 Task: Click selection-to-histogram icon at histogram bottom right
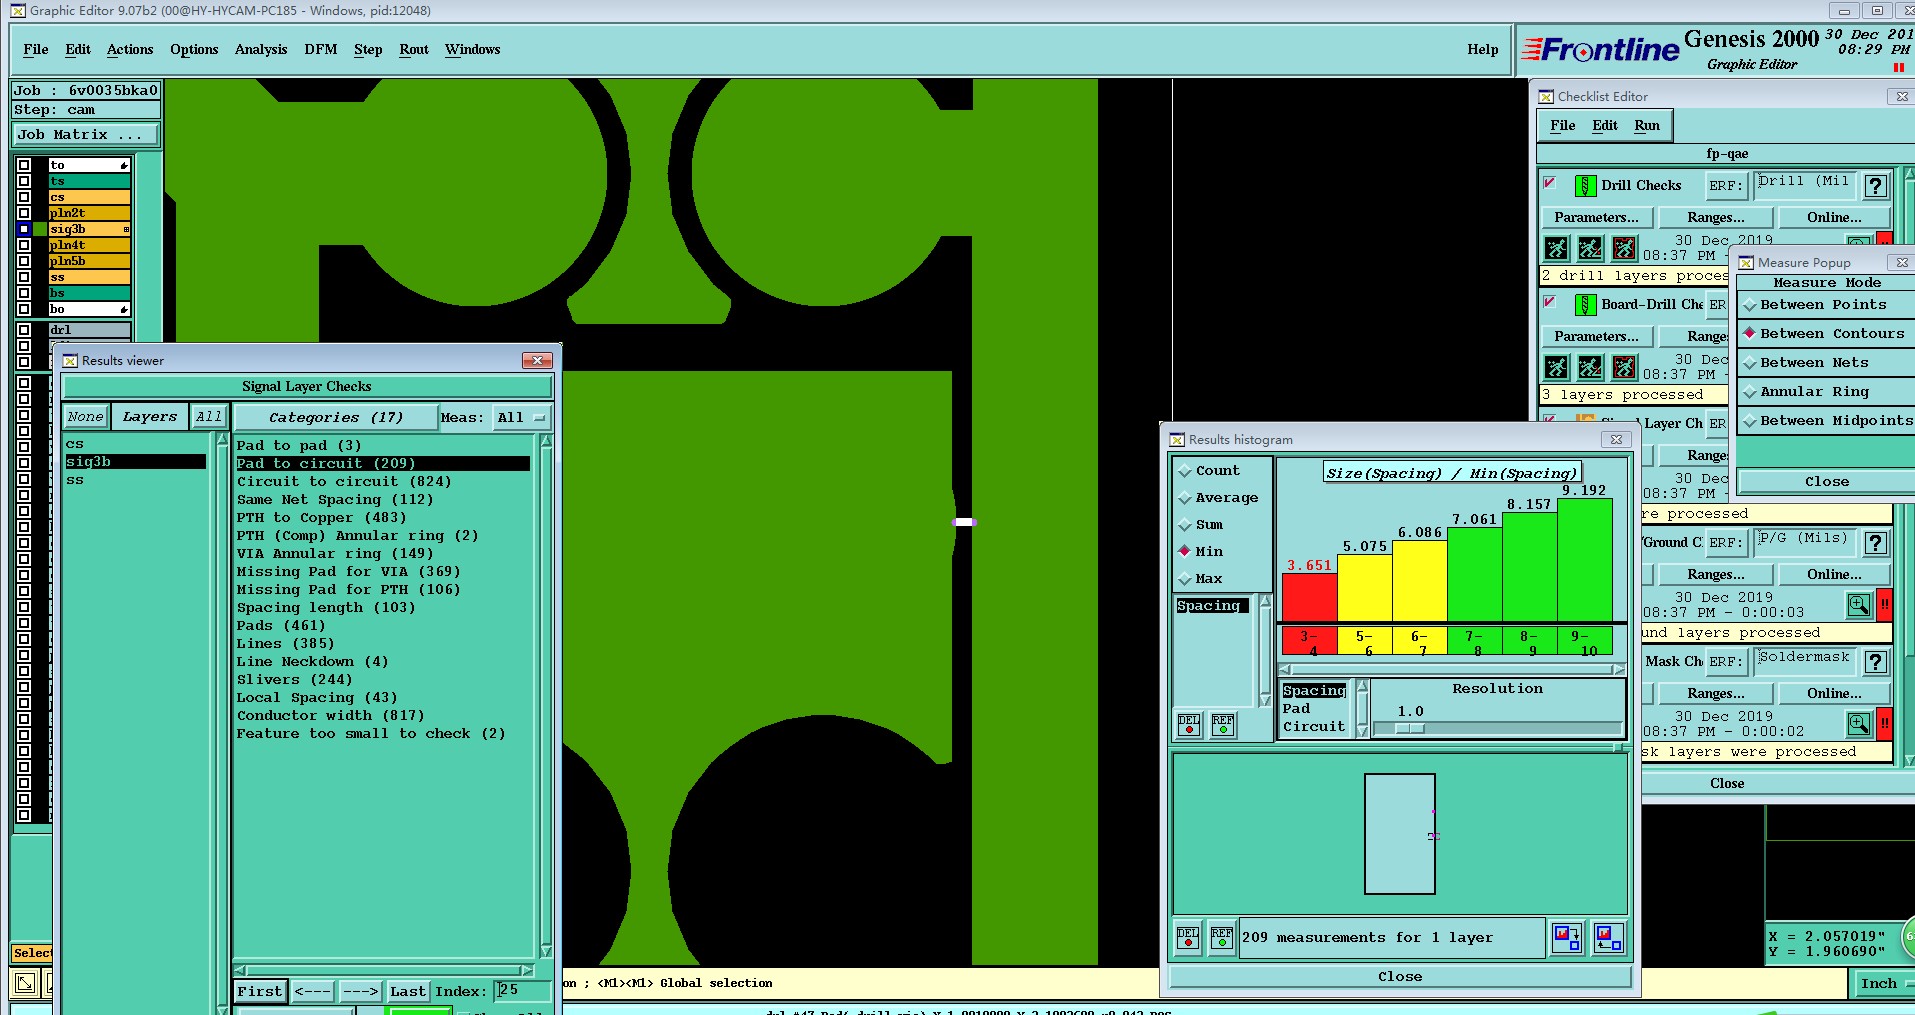coord(1608,937)
